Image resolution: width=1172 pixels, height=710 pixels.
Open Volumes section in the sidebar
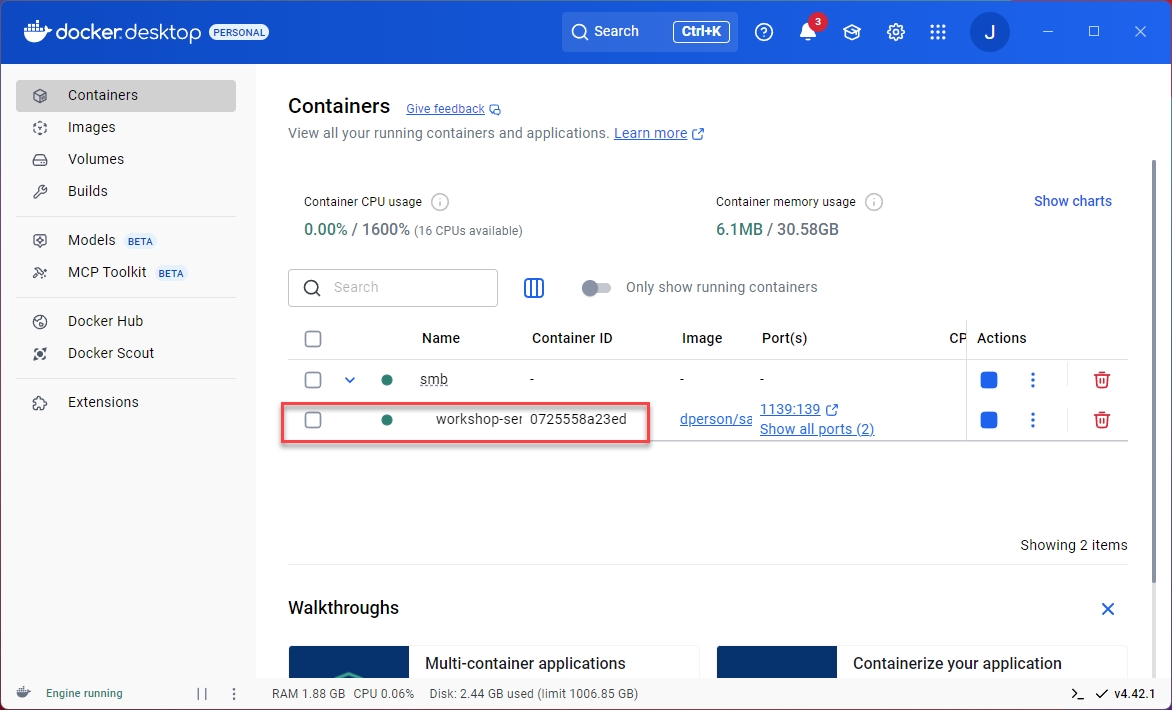tap(95, 159)
